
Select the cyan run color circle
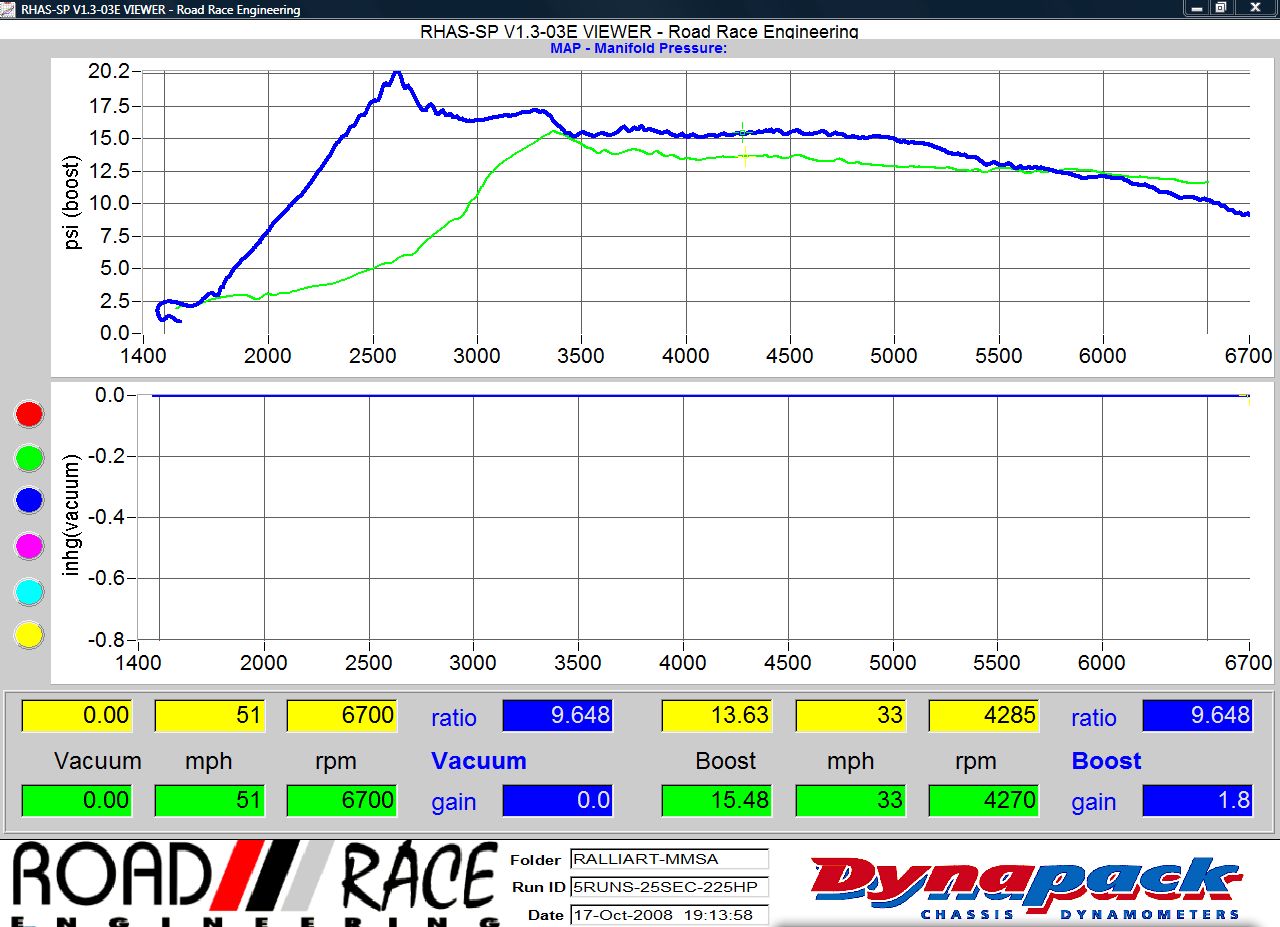coord(29,591)
